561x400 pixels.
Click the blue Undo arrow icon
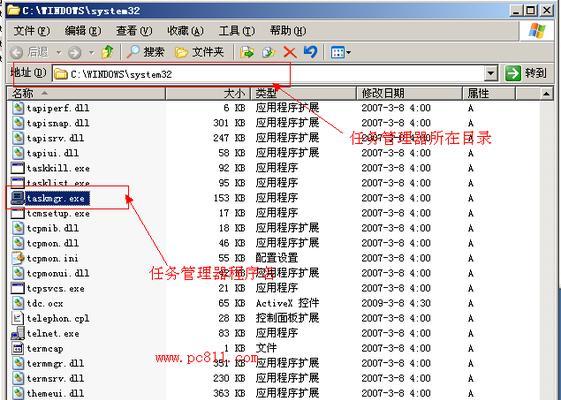pyautogui.click(x=310, y=52)
